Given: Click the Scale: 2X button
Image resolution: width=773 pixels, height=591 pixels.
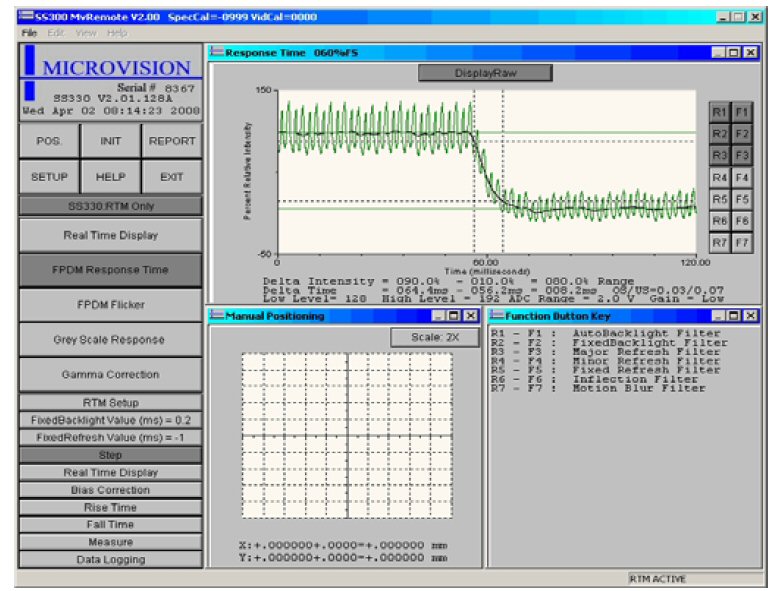Looking at the screenshot, I should 435,338.
